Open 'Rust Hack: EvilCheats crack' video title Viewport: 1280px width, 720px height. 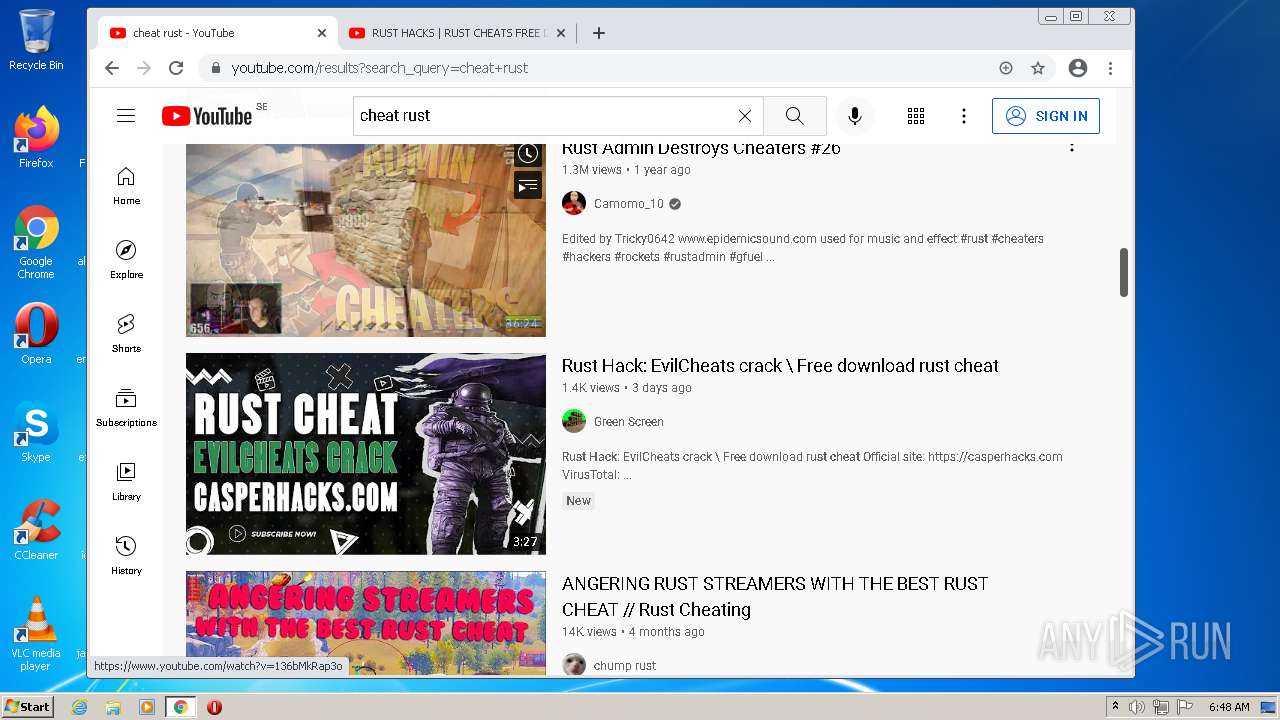[780, 366]
